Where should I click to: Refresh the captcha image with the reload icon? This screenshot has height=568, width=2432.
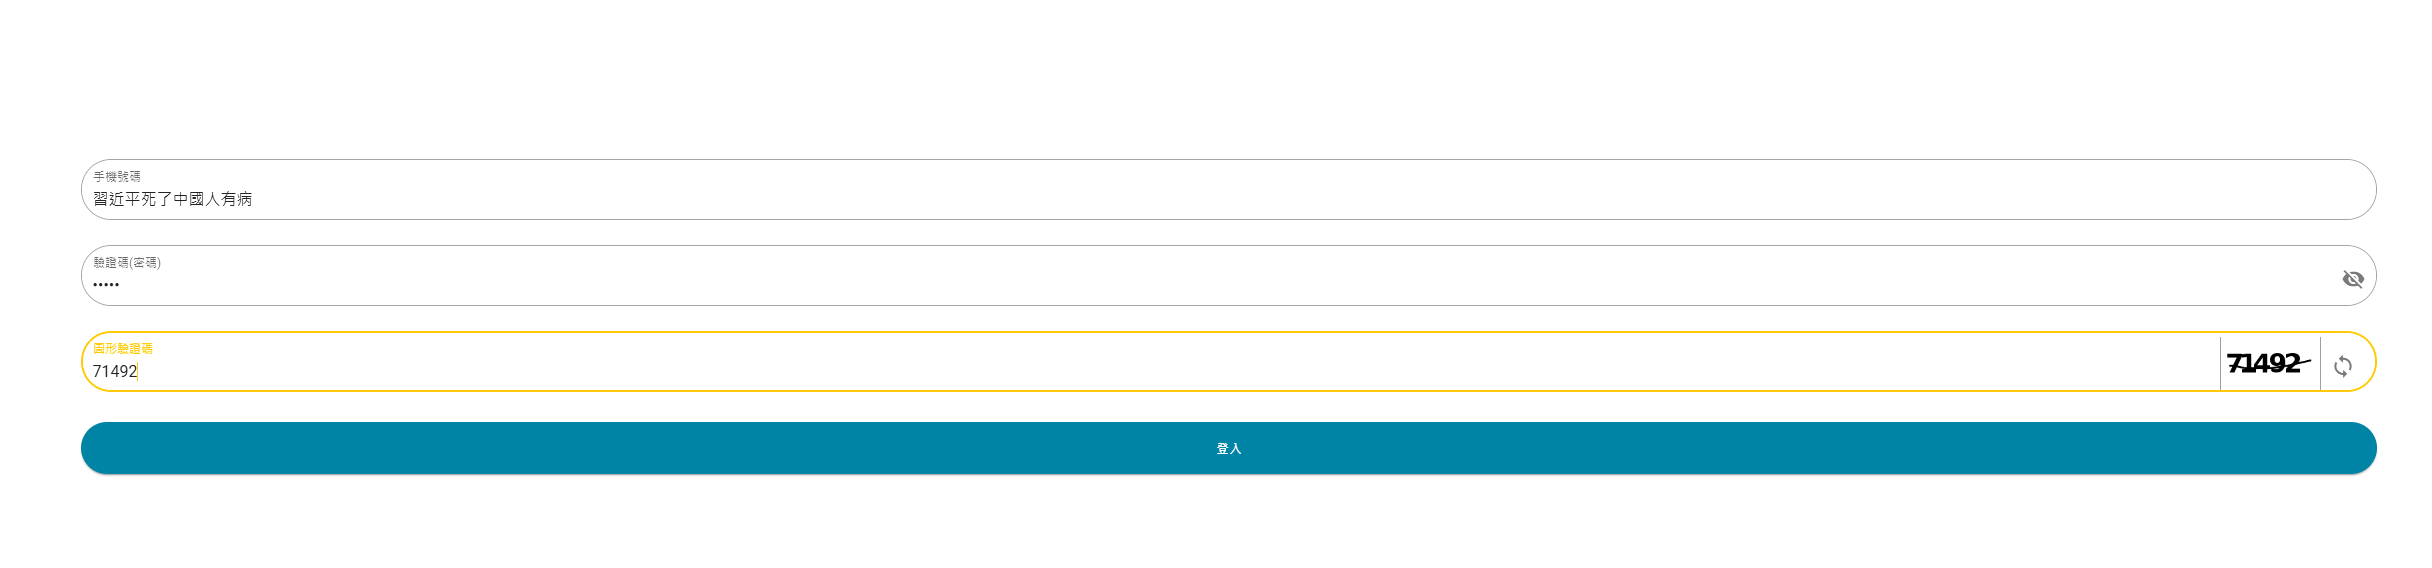point(2343,366)
